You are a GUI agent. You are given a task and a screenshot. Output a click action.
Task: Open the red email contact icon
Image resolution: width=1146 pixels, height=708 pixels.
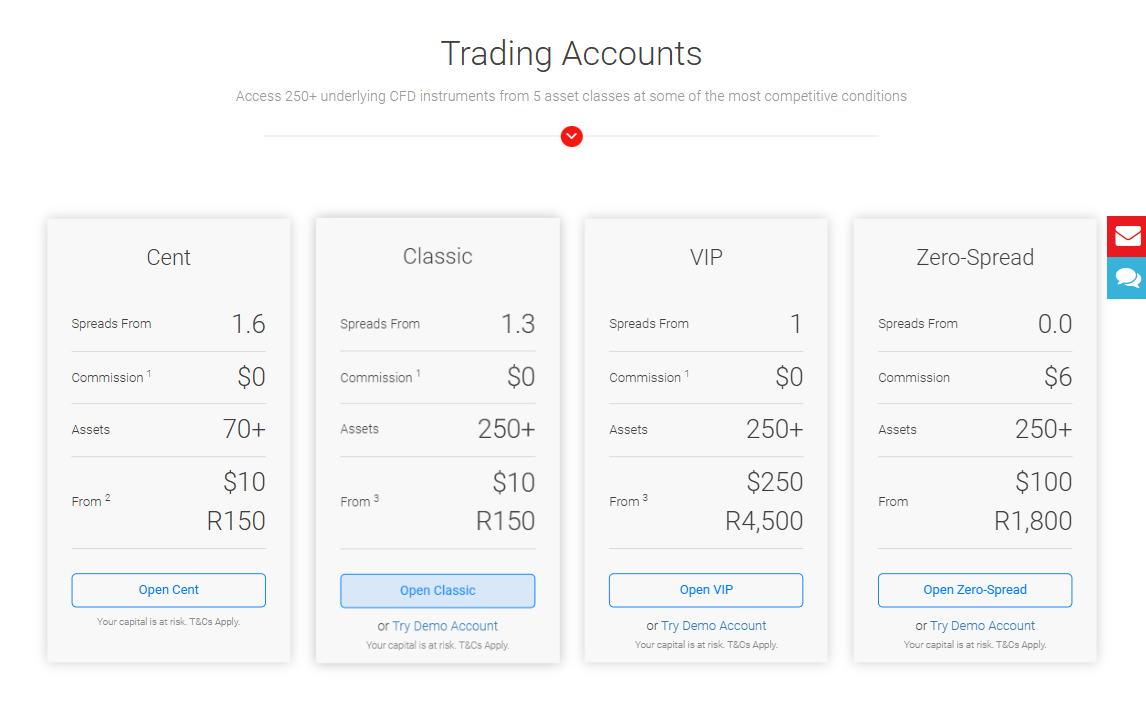pyautogui.click(x=1128, y=236)
